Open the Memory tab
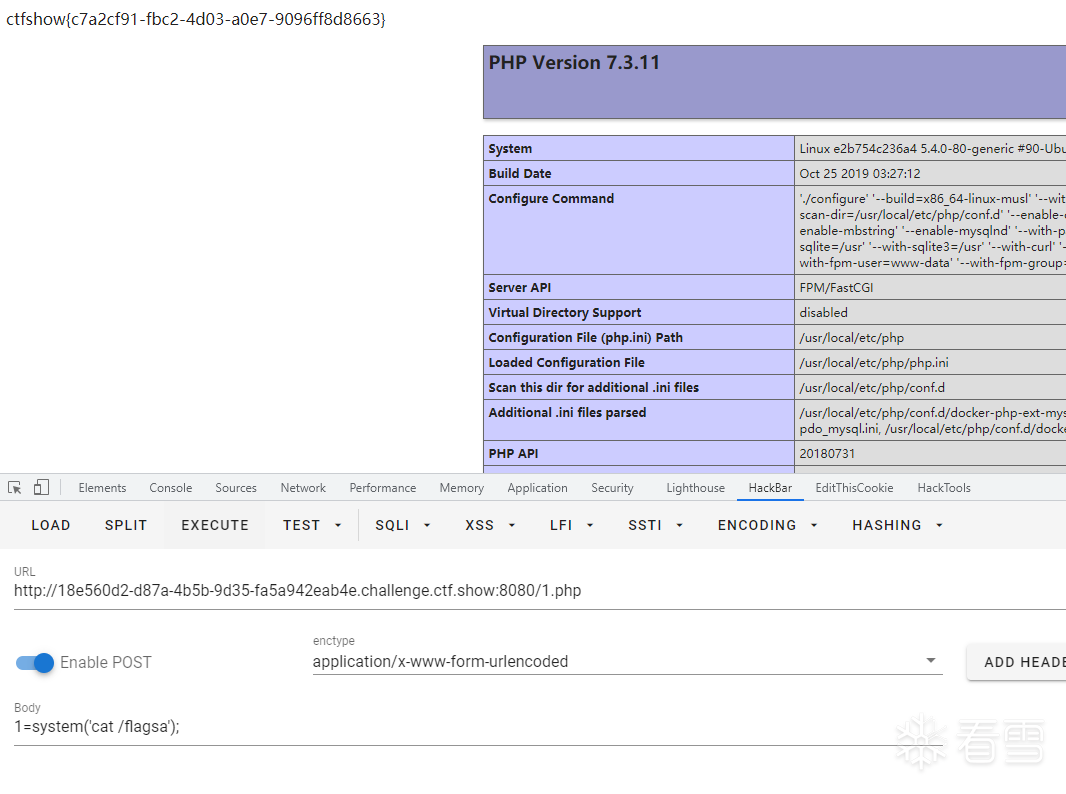 point(462,487)
